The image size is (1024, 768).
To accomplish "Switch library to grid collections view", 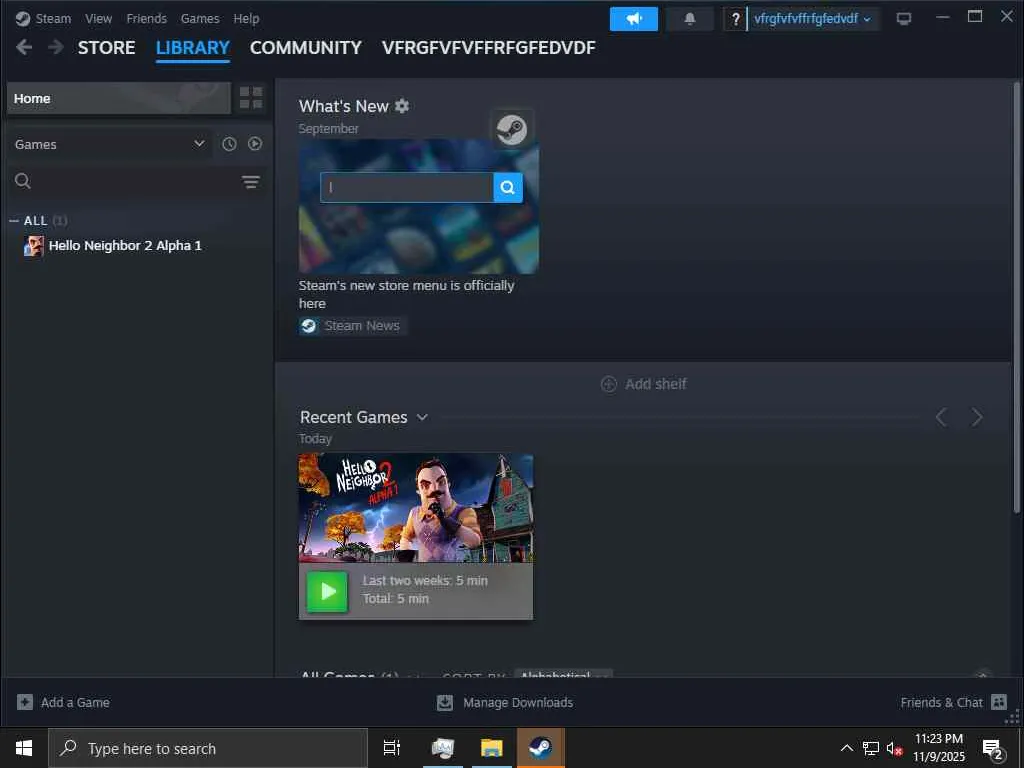I will [x=251, y=98].
